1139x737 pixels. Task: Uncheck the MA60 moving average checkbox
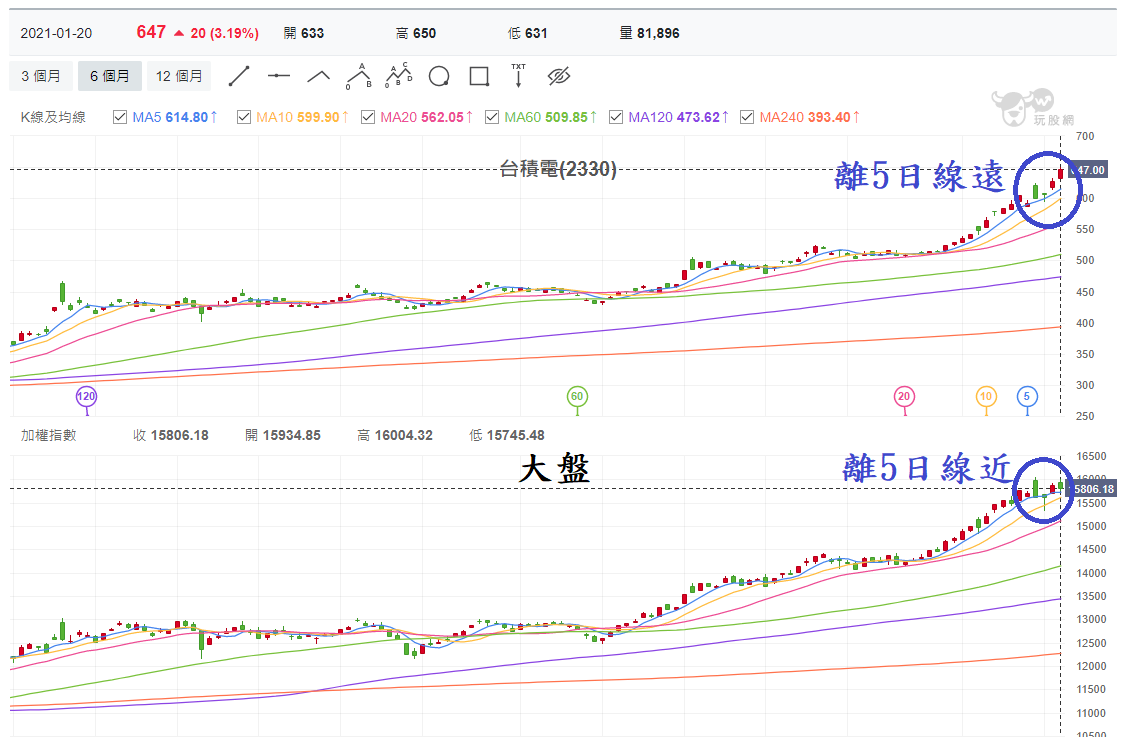click(492, 117)
